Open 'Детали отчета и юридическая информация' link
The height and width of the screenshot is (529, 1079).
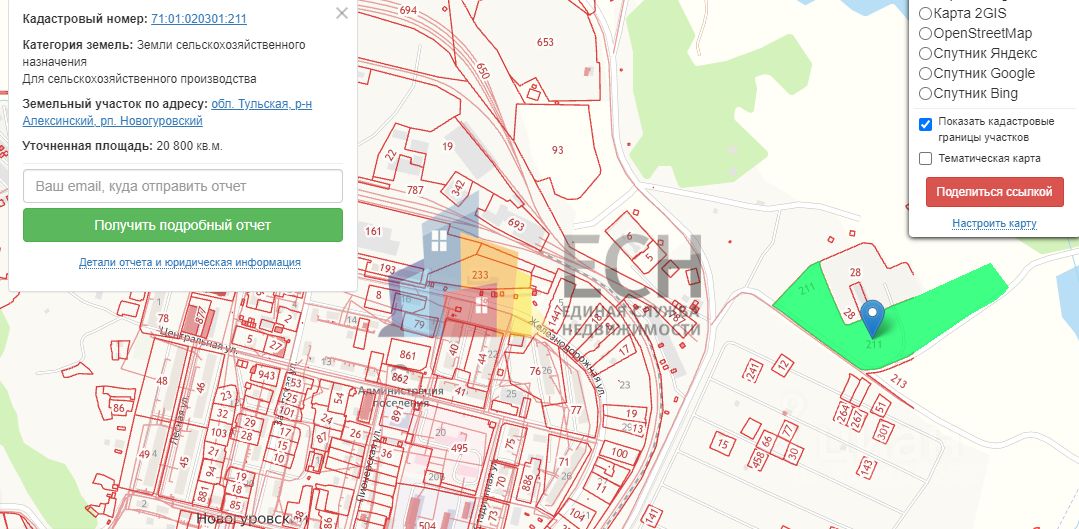pyautogui.click(x=189, y=262)
